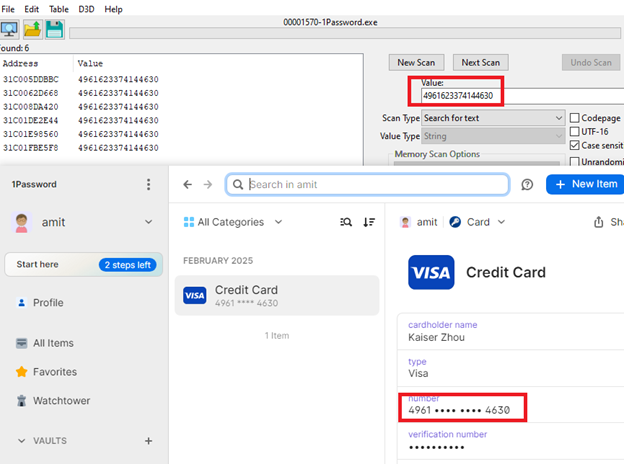Click the type Visa field
624x464 pixels.
[x=511, y=368]
